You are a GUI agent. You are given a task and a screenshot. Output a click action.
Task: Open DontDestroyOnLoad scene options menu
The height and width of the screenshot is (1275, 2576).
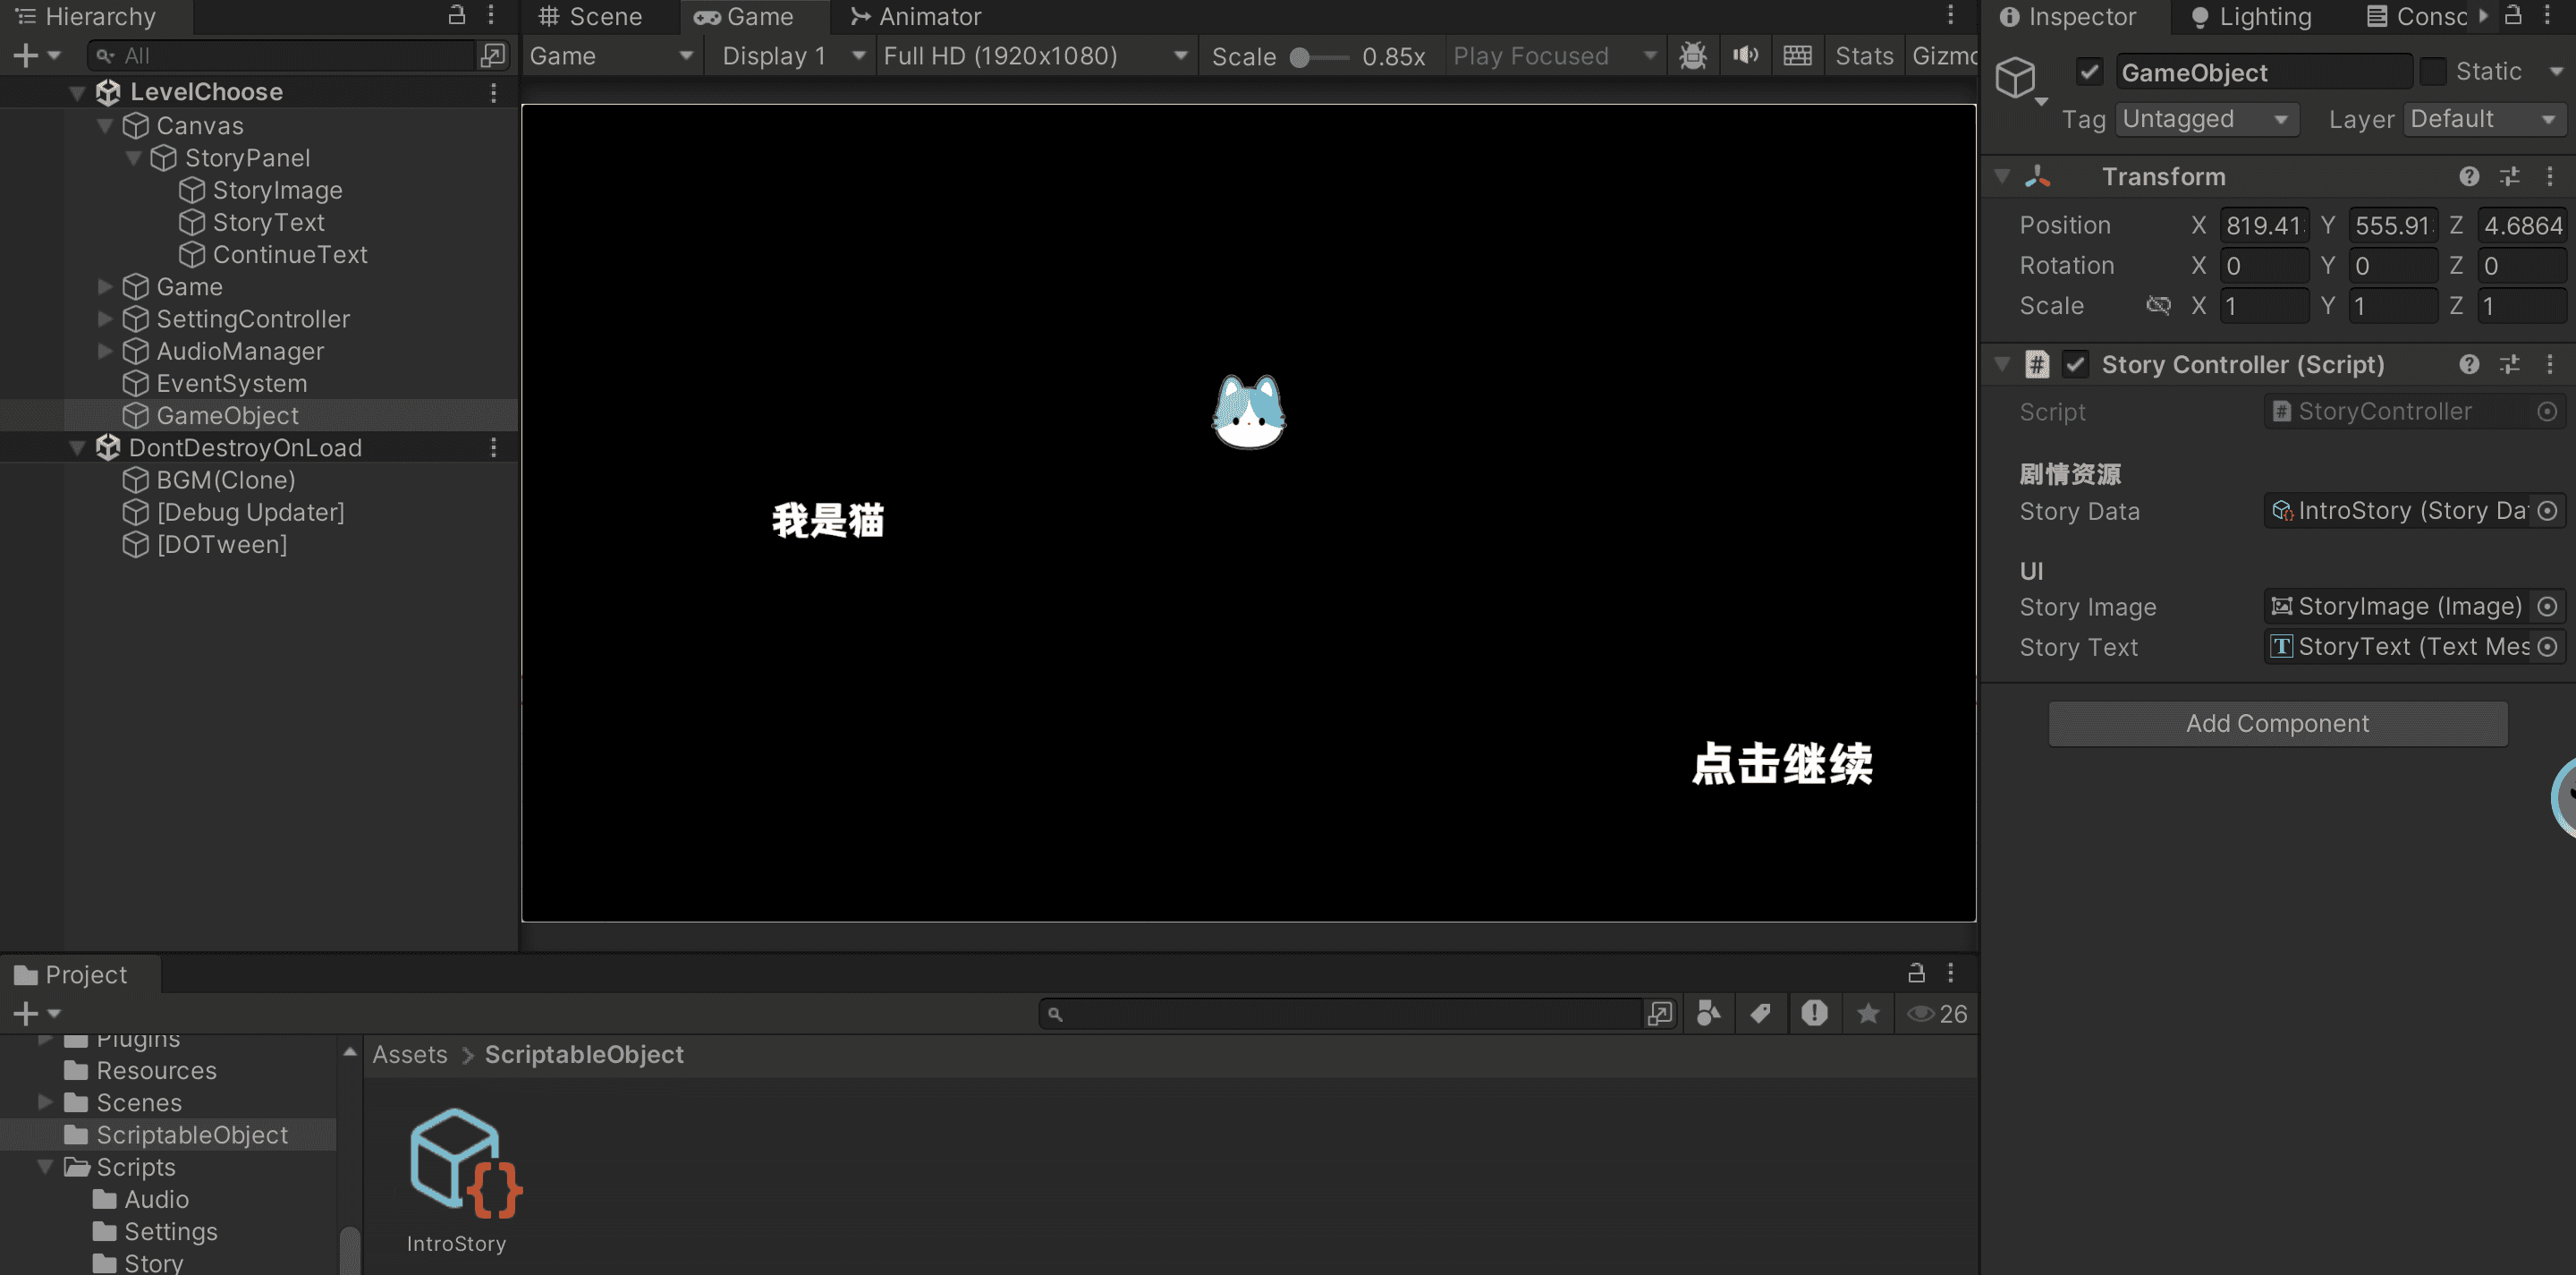pyautogui.click(x=493, y=447)
